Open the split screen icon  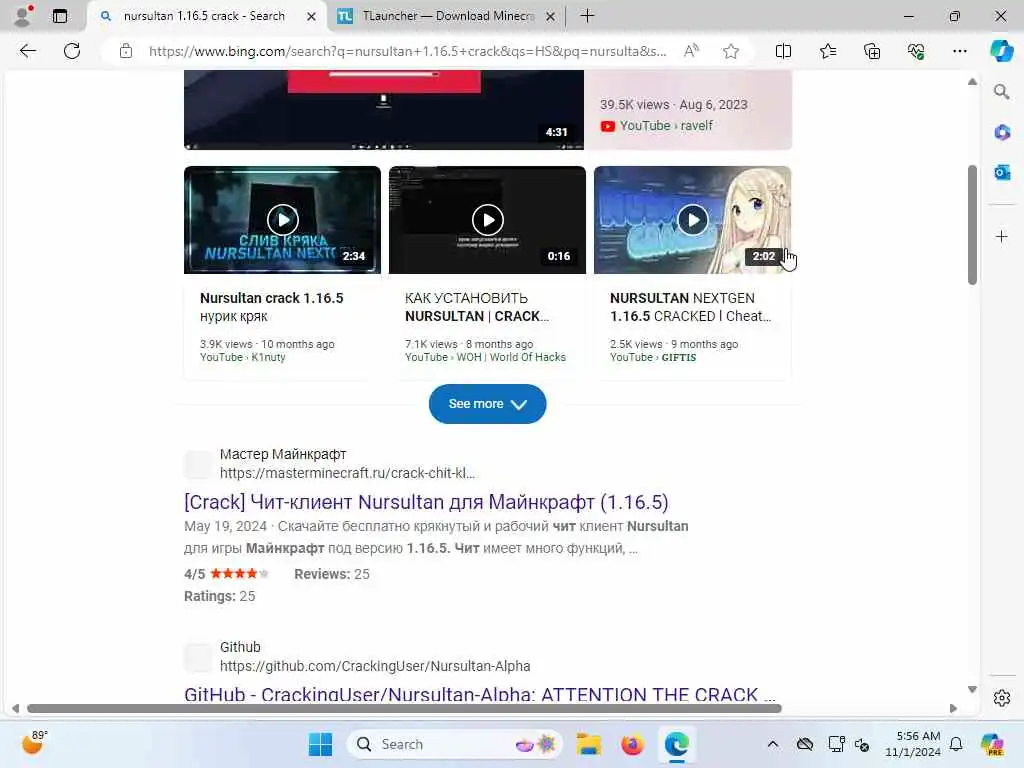pyautogui.click(x=783, y=51)
